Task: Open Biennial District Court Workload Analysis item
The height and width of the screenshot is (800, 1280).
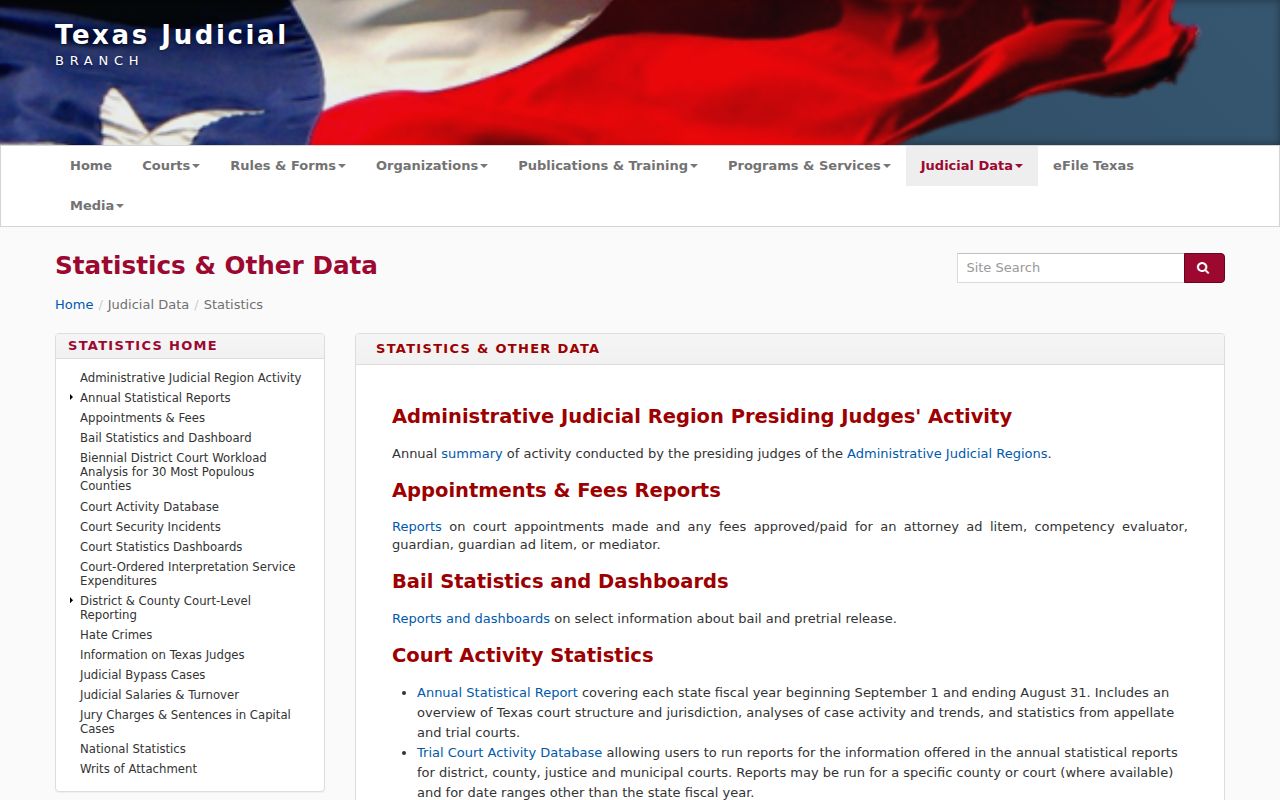Action: (x=173, y=472)
